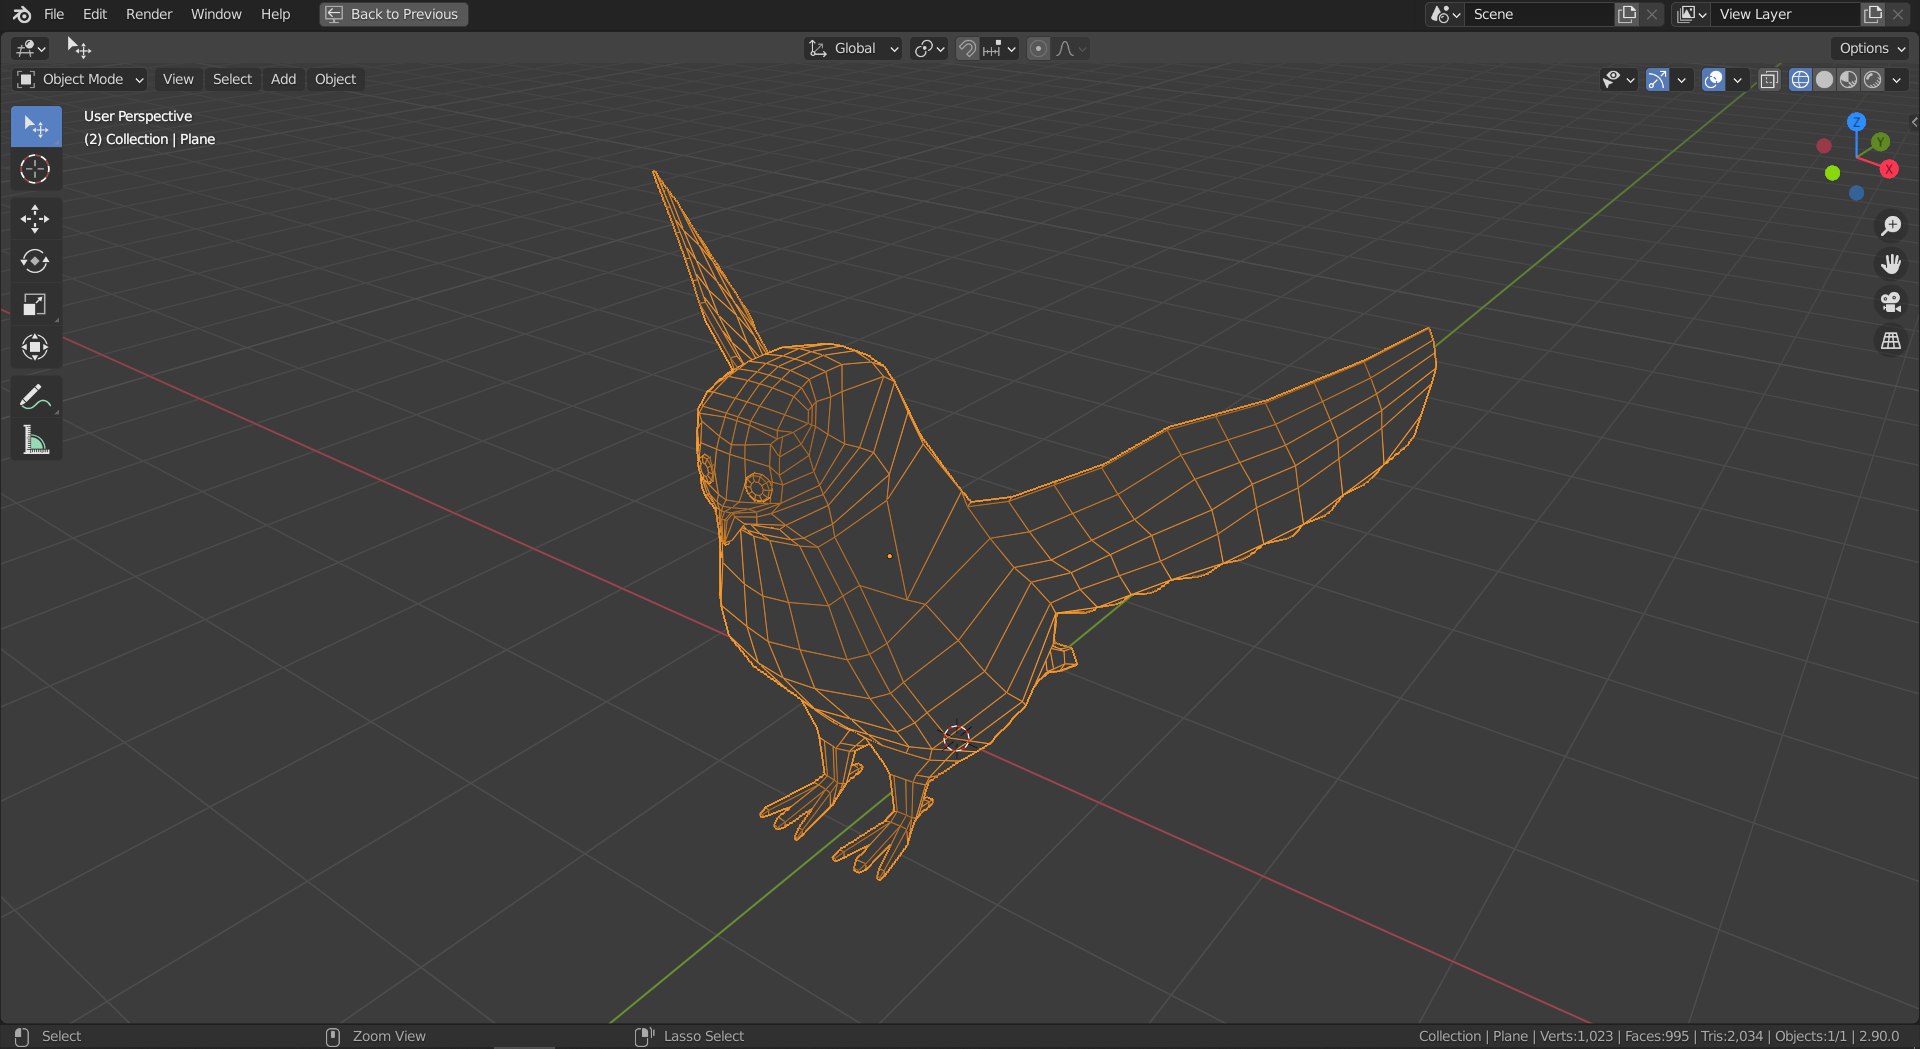Image resolution: width=1920 pixels, height=1049 pixels.
Task: Click the Y axis on navigation gizmo
Action: click(1880, 142)
